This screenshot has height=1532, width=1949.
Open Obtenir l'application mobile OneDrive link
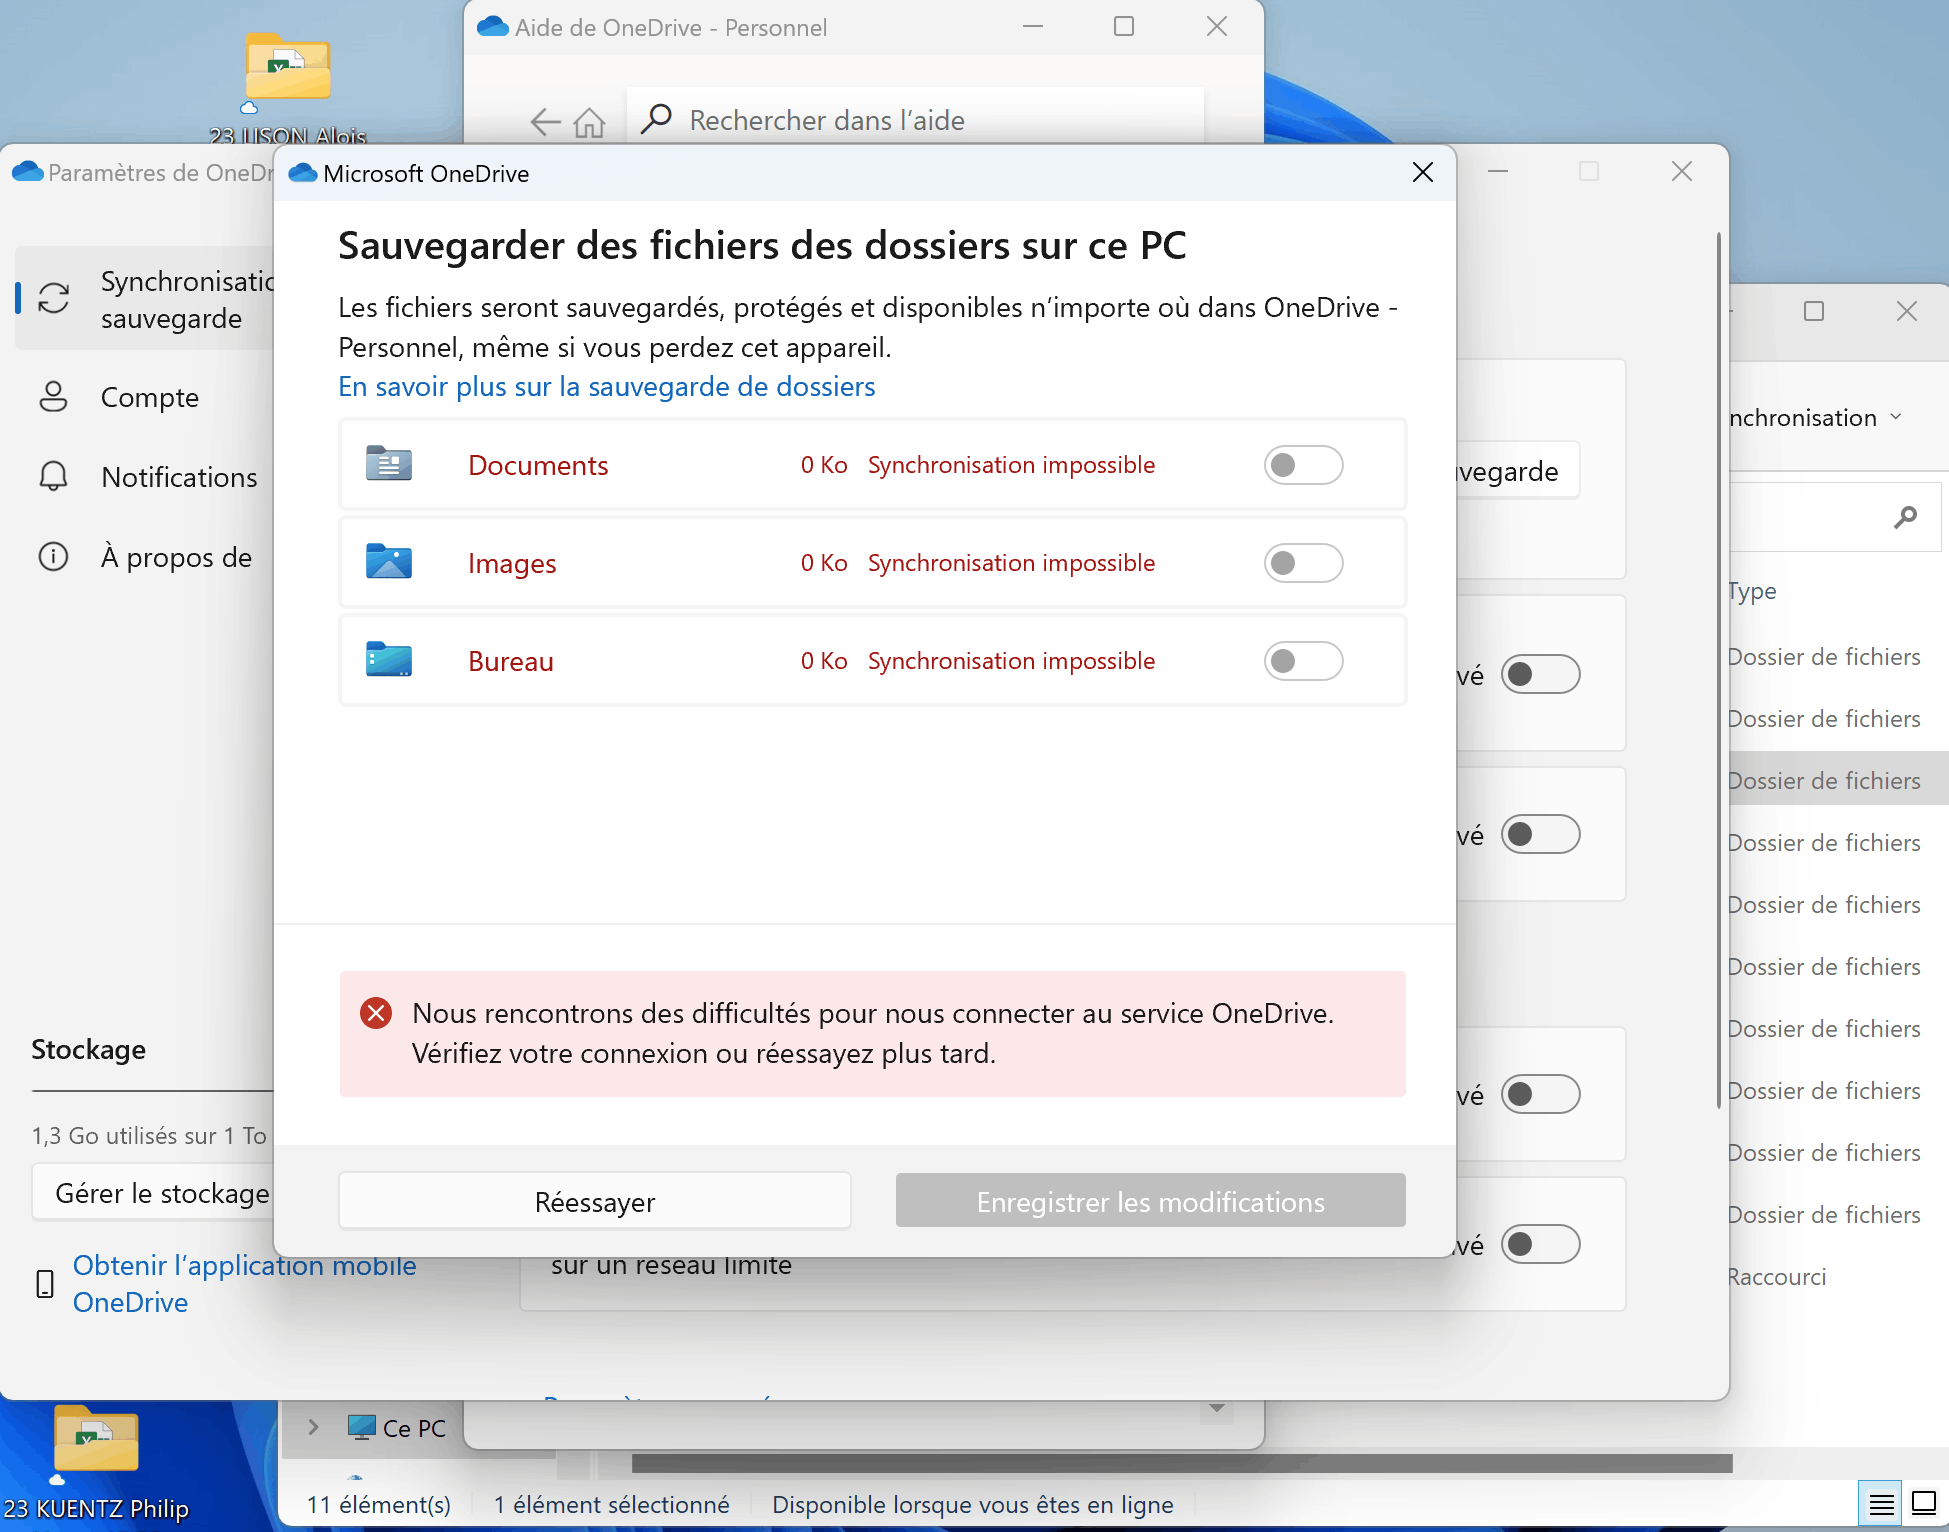[244, 1284]
